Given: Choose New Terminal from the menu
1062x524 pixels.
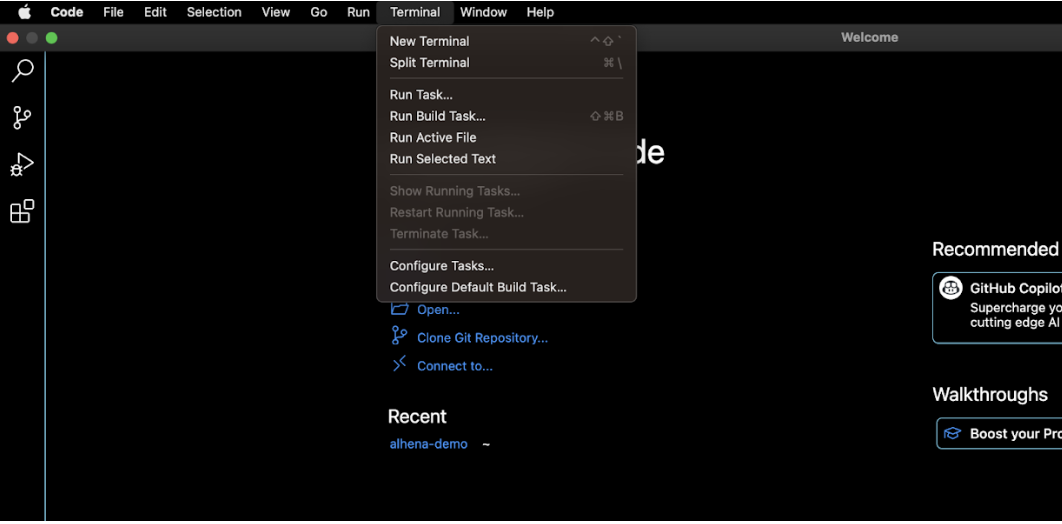Looking at the screenshot, I should [x=506, y=41].
